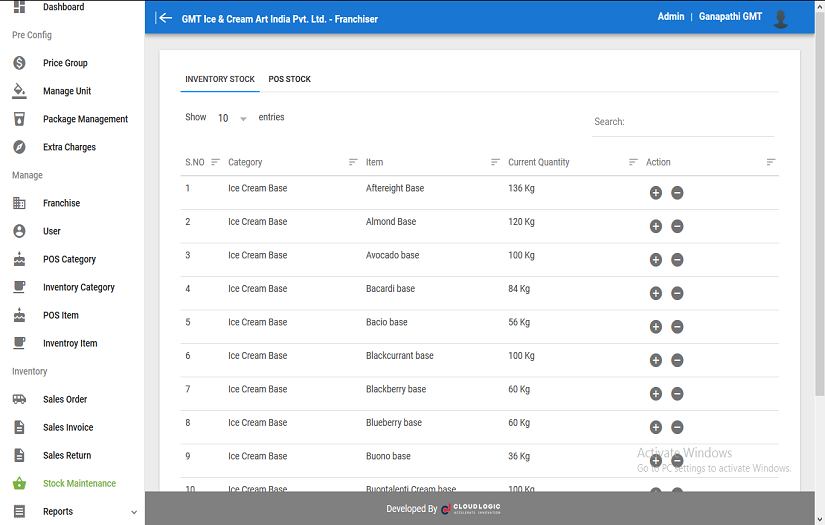Sort by Item column icon
Screen dimensions: 825x525
495,162
